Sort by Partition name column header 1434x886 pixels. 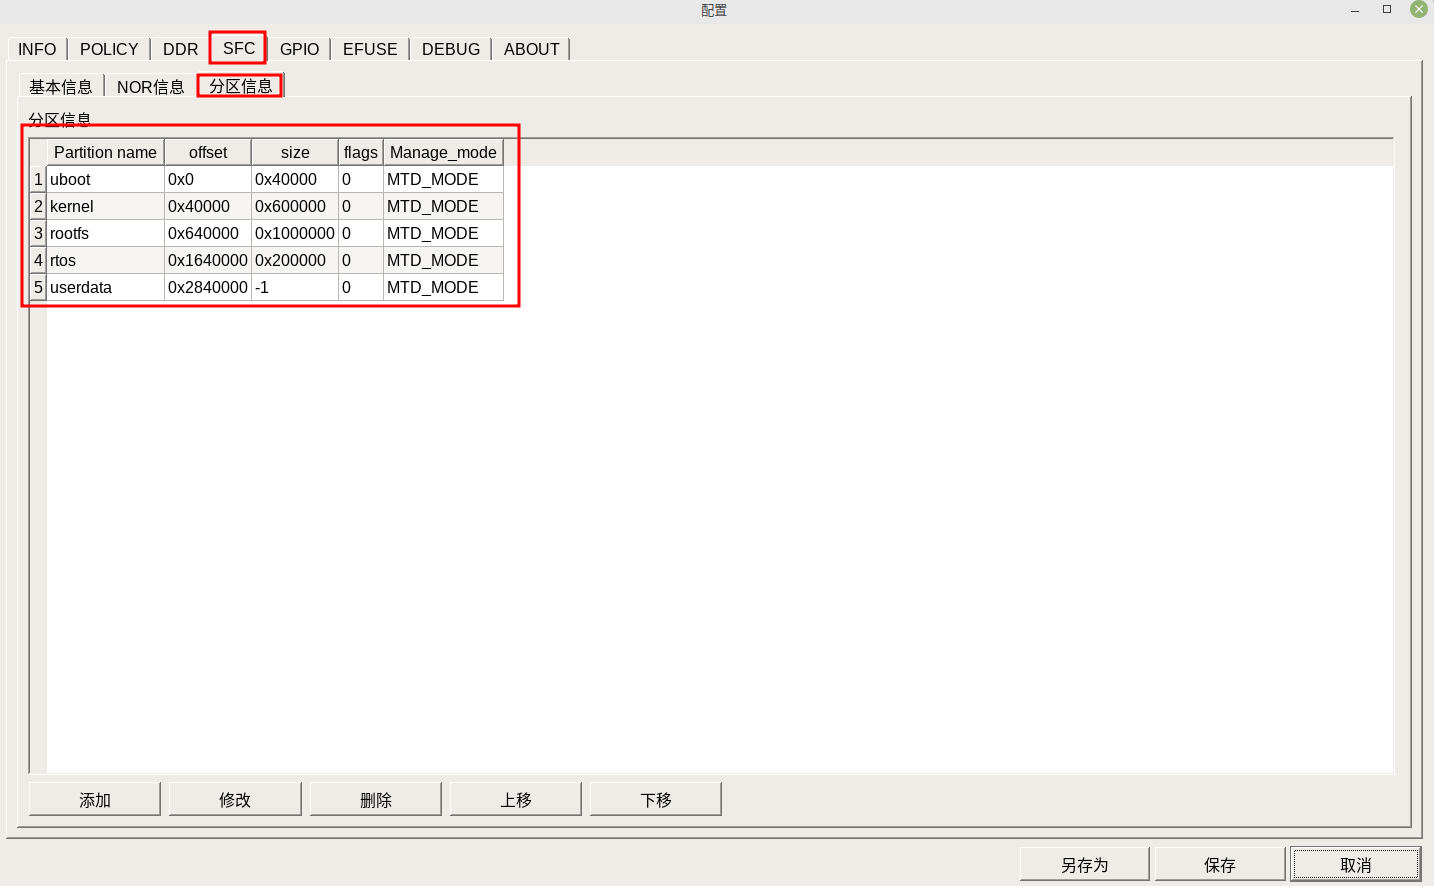click(x=105, y=152)
